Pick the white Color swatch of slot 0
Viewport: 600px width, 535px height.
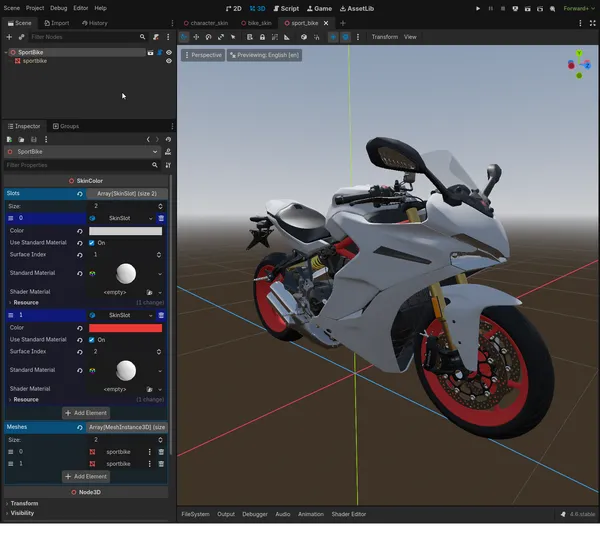[126, 231]
